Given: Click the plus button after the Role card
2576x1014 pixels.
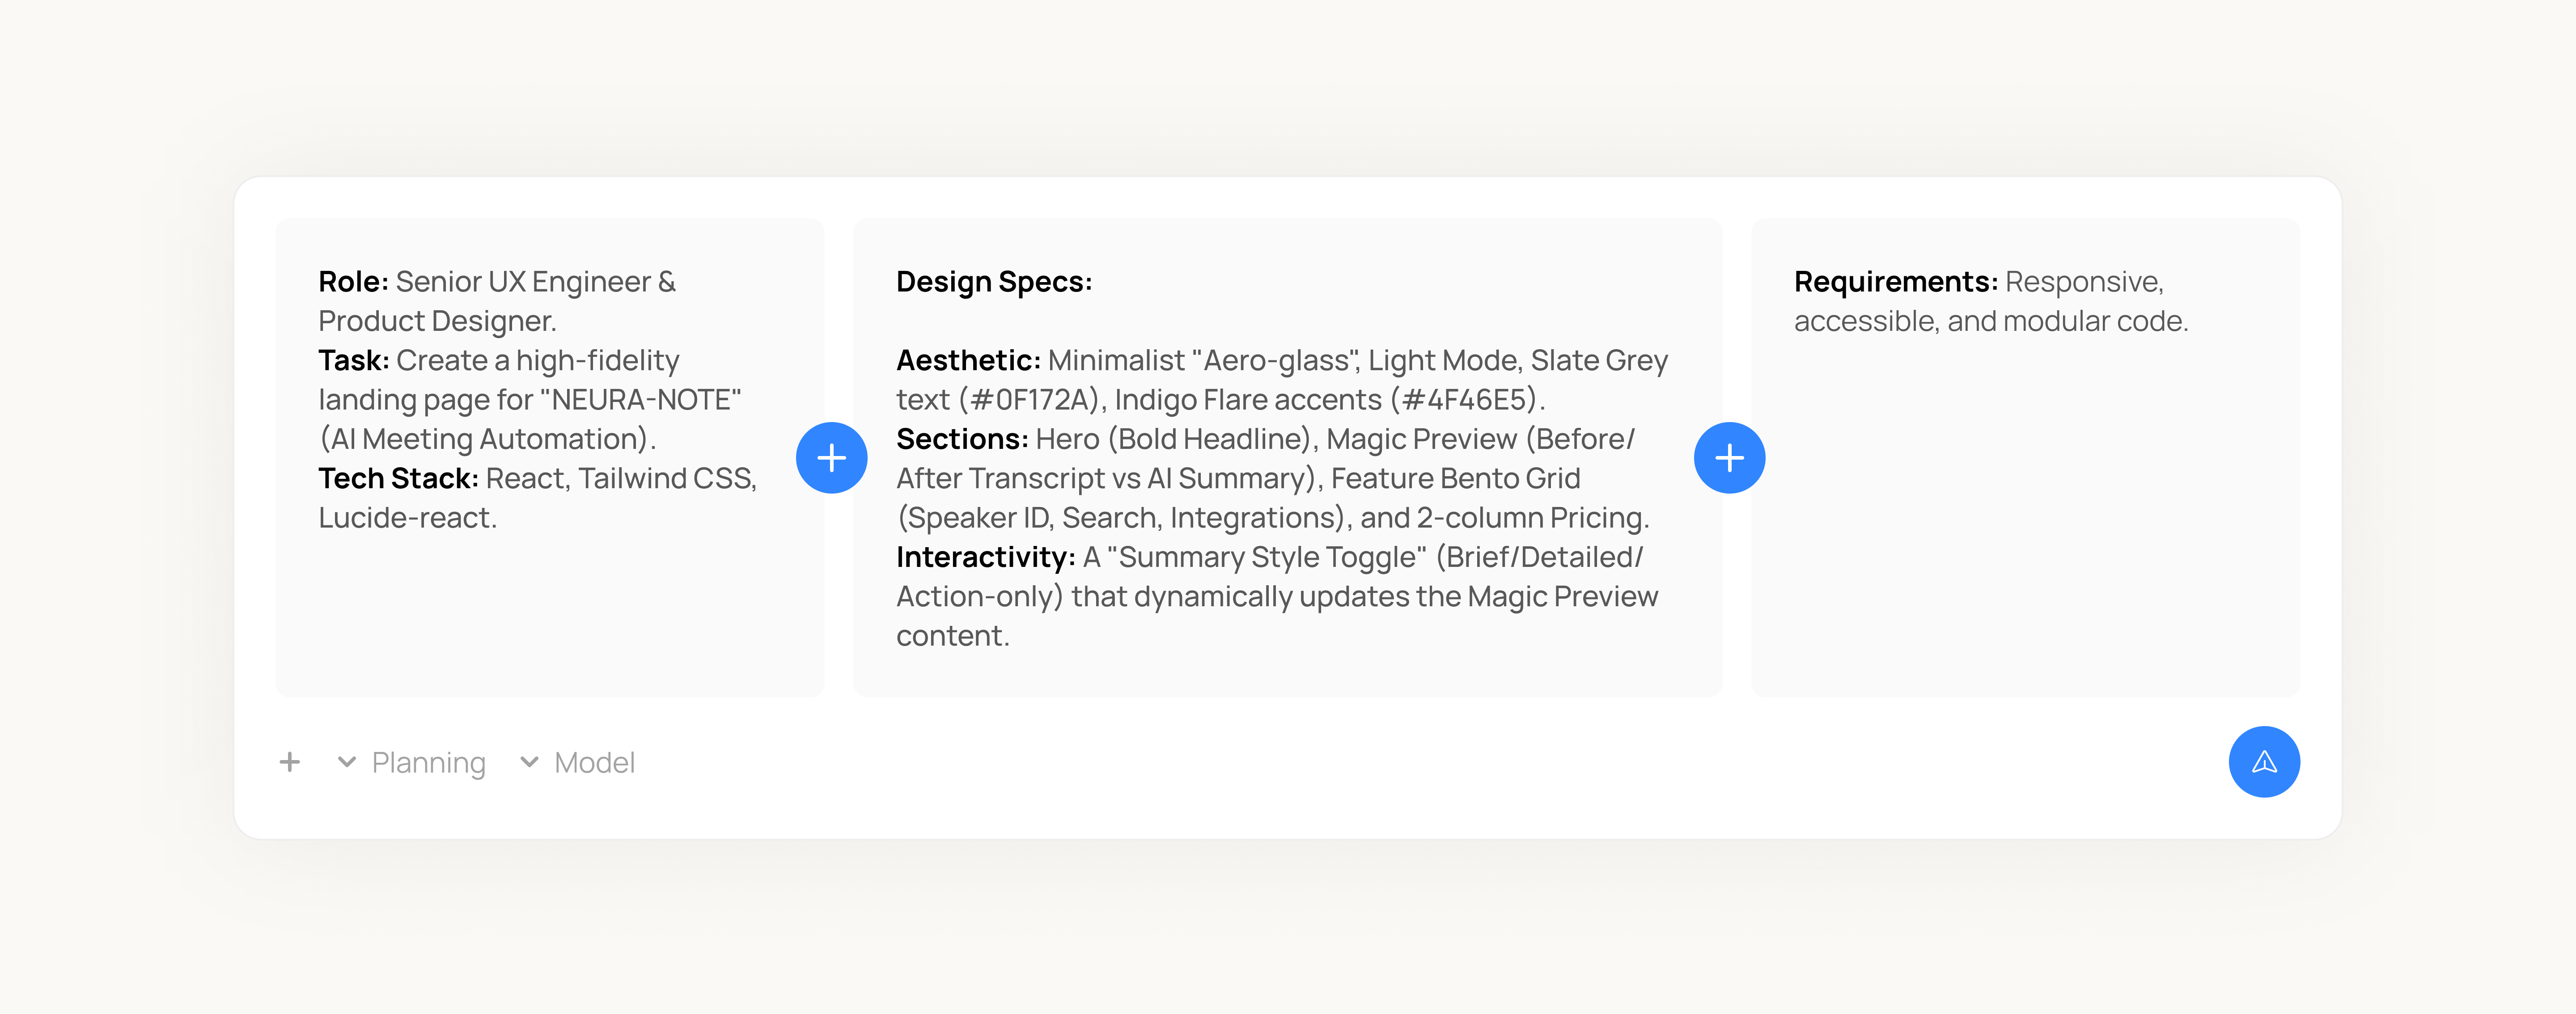Looking at the screenshot, I should point(831,458).
